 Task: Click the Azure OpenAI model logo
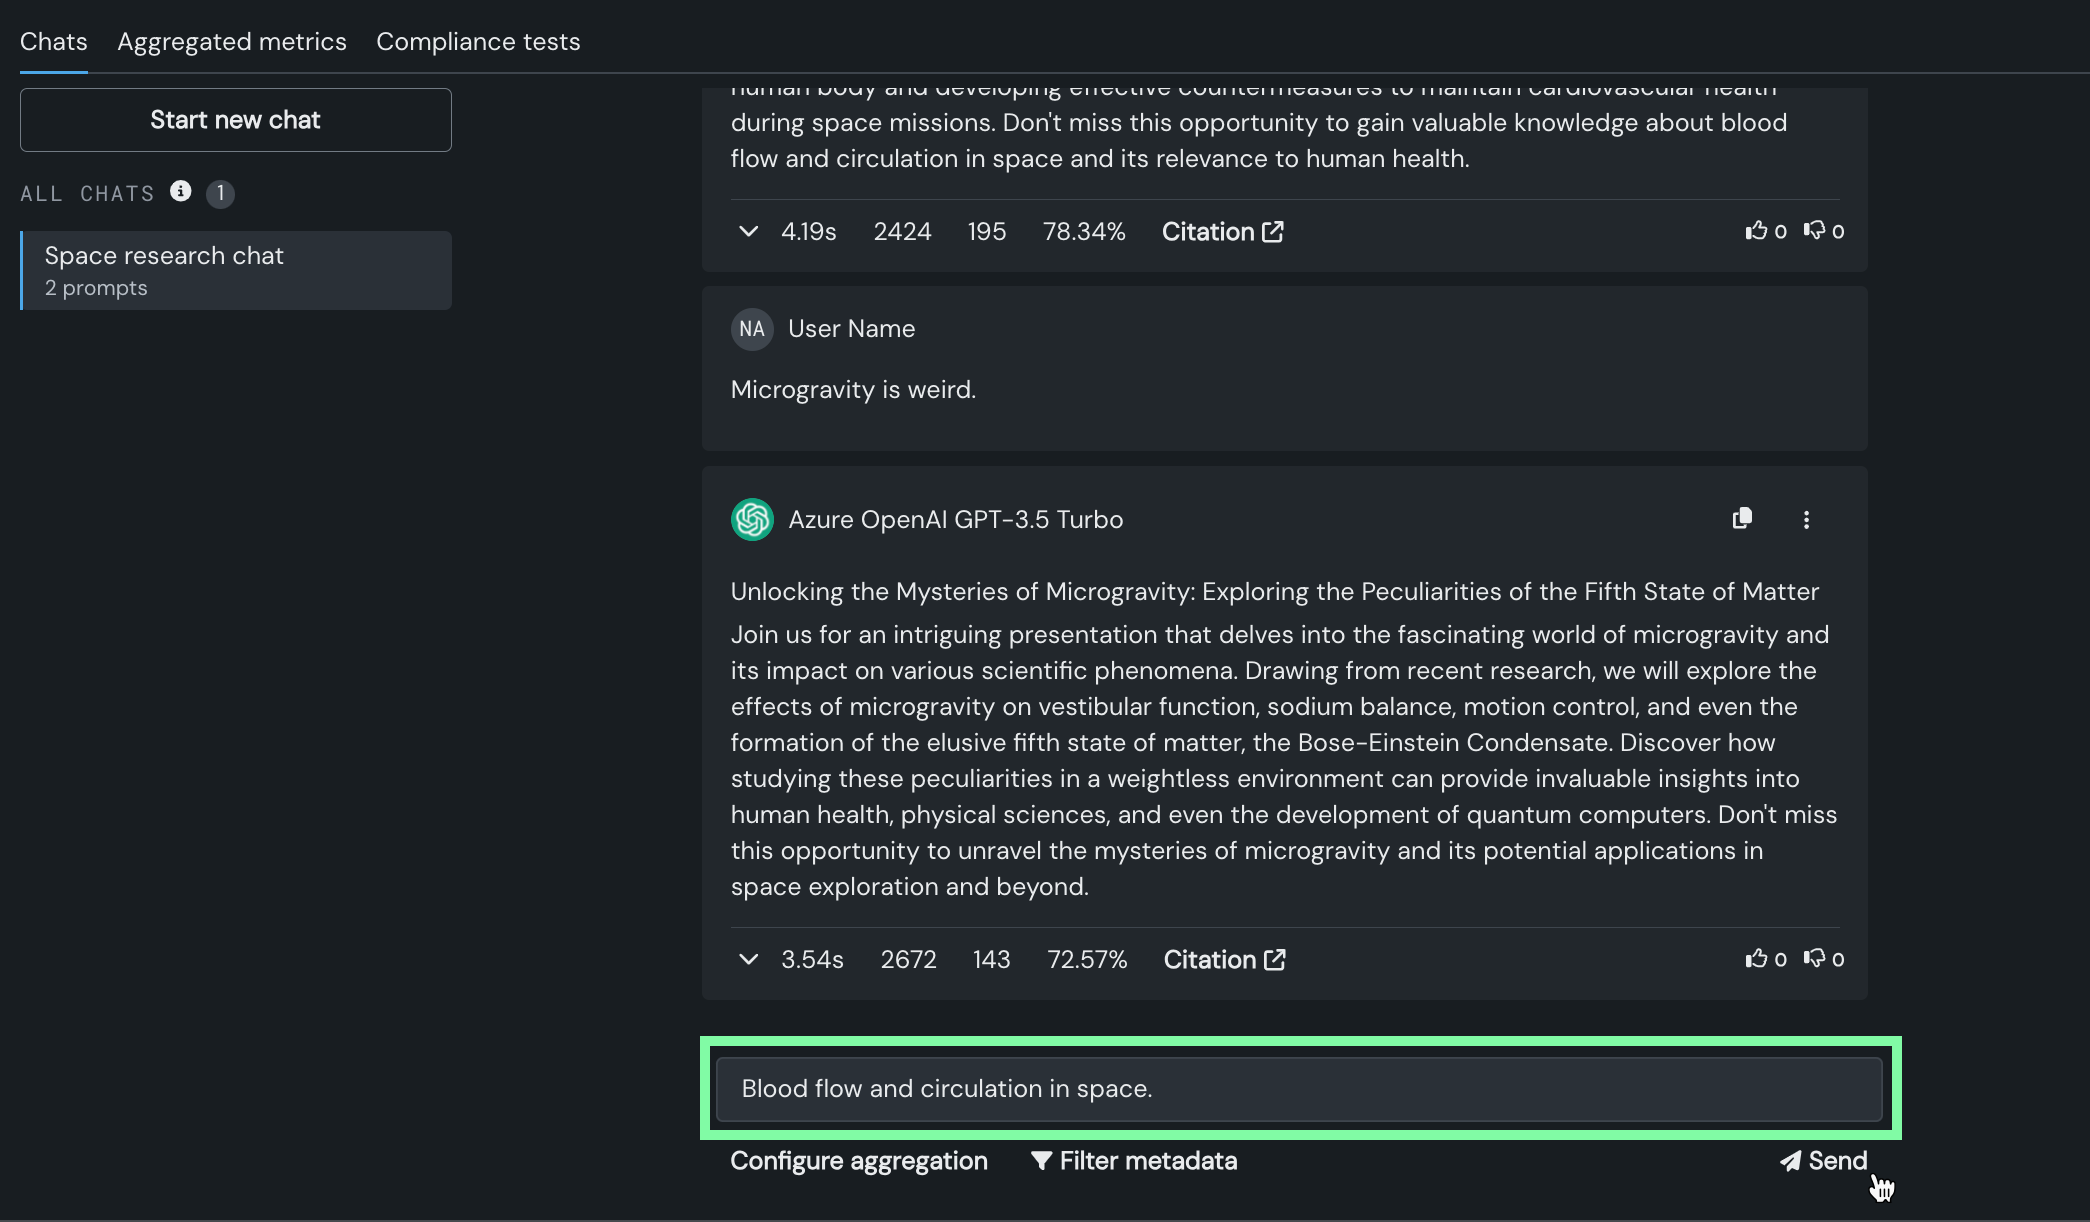tap(752, 520)
